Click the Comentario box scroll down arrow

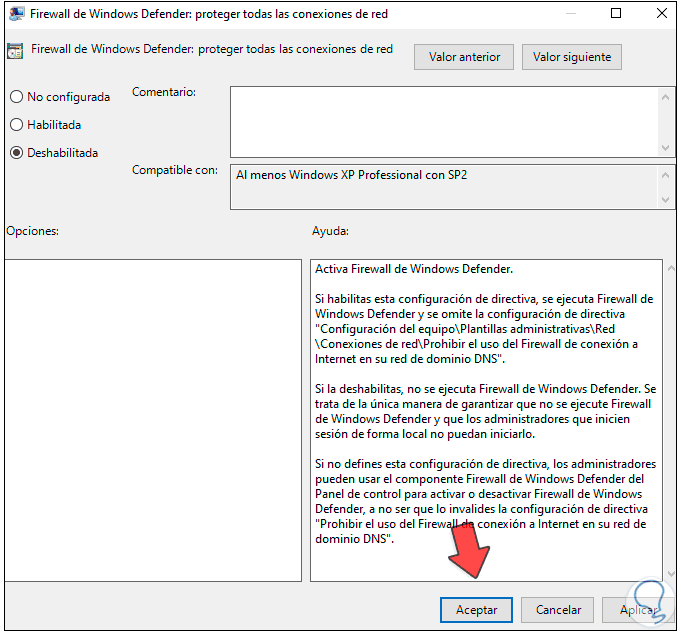(x=665, y=148)
